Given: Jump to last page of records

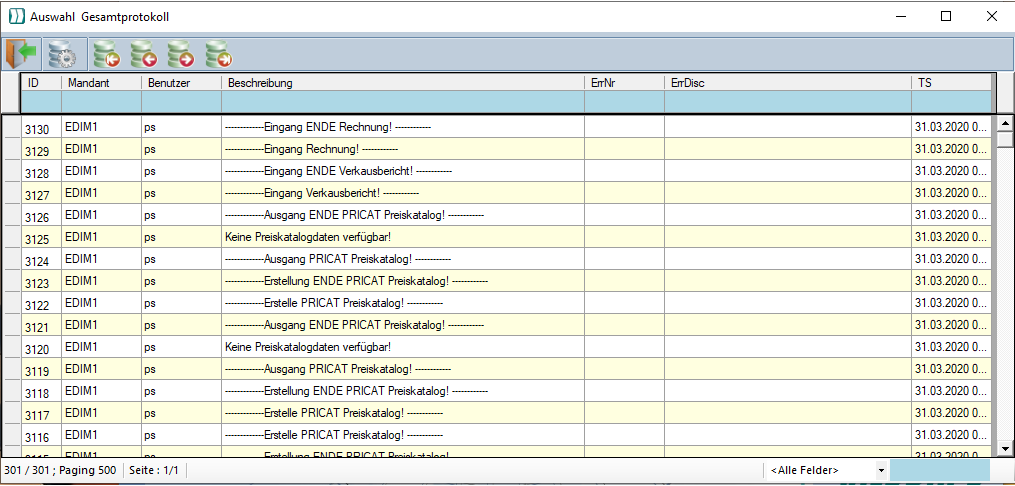Looking at the screenshot, I should (x=217, y=54).
